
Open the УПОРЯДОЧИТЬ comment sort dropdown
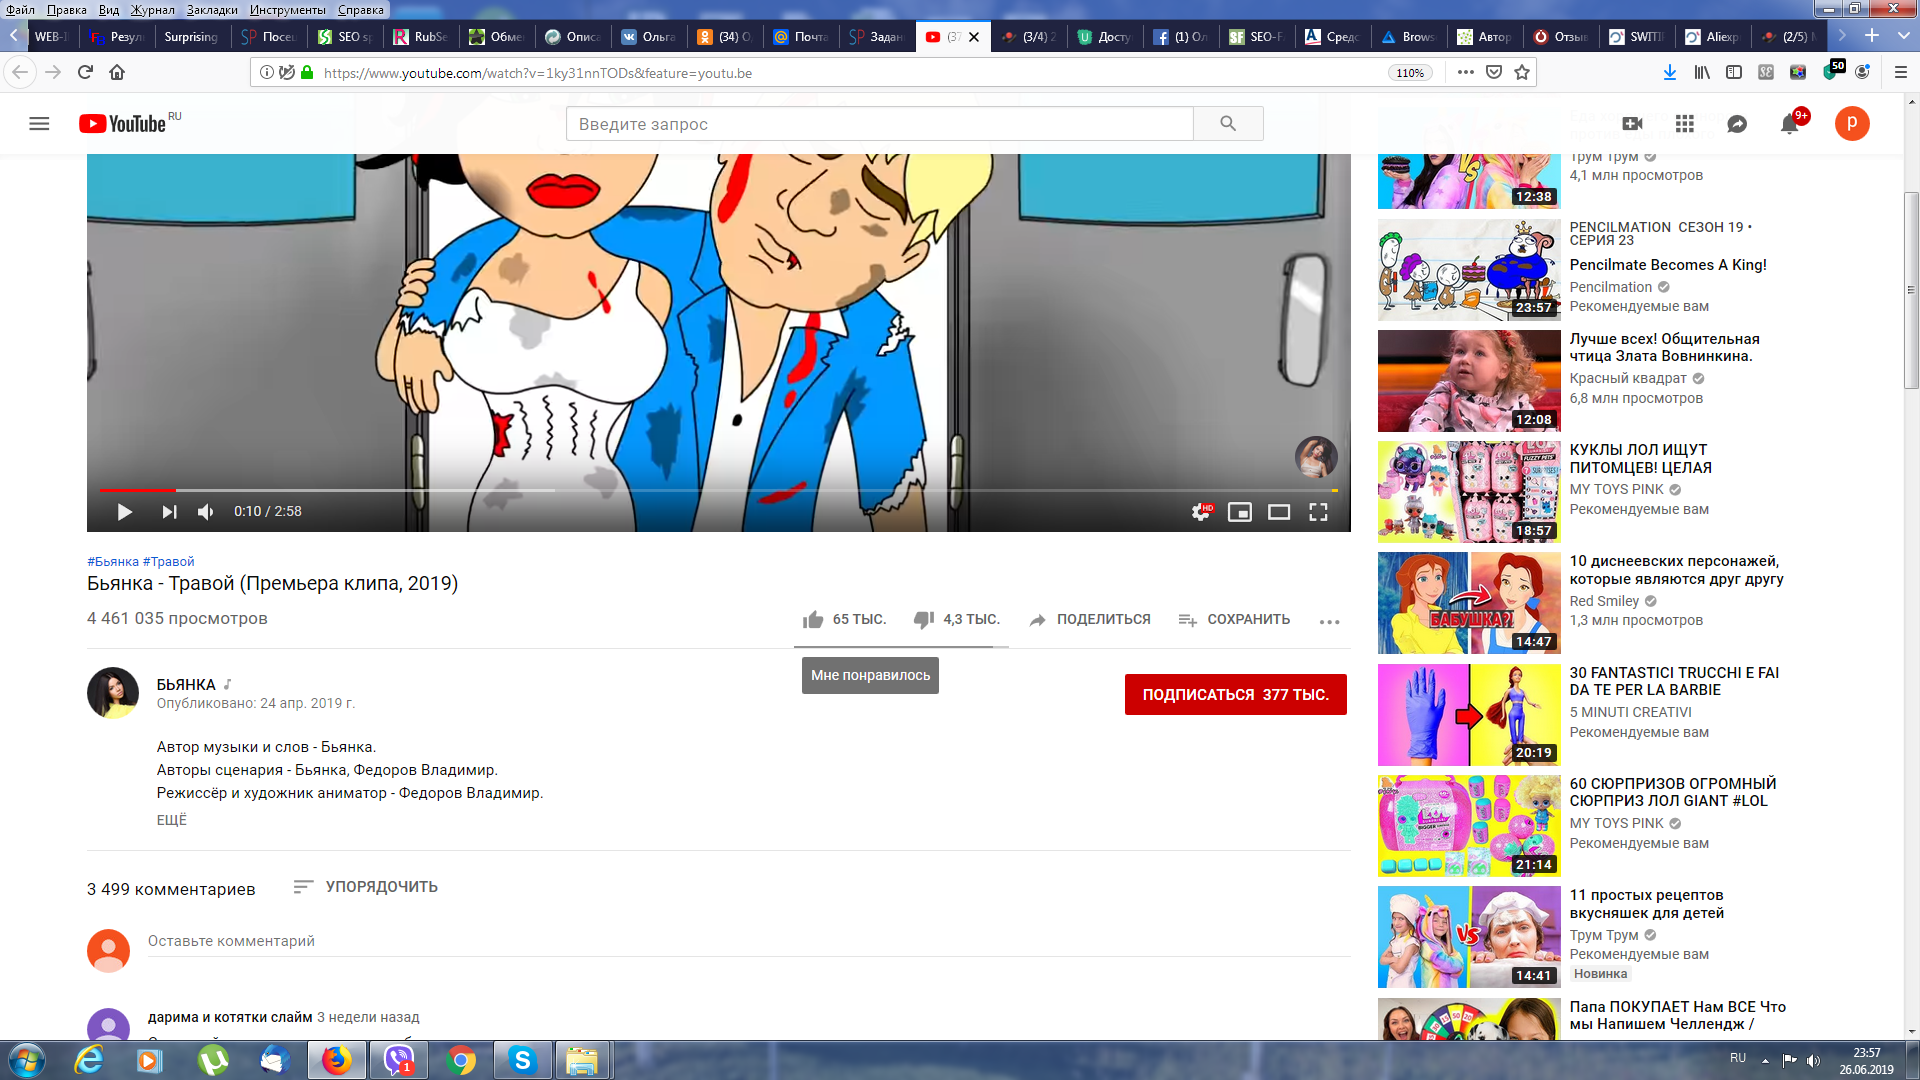tap(366, 887)
